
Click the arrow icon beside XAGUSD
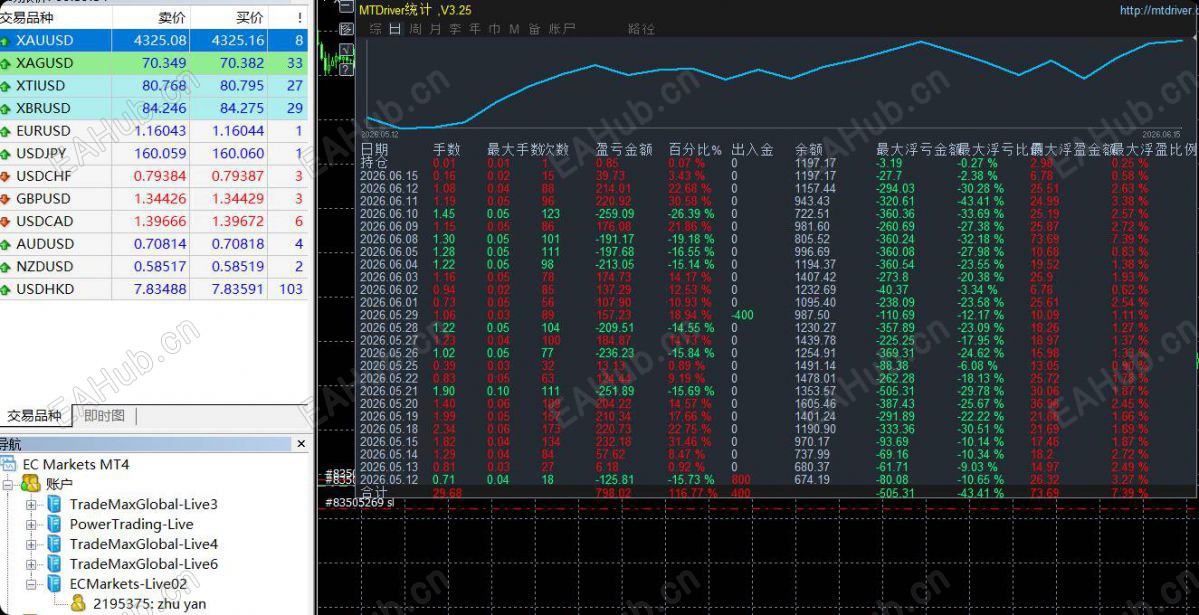[x=5, y=63]
